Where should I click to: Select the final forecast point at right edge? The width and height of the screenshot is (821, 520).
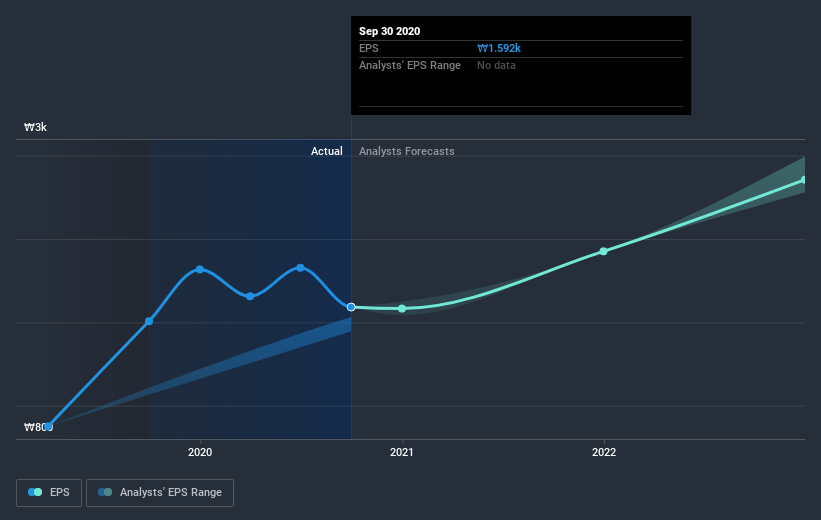(804, 180)
